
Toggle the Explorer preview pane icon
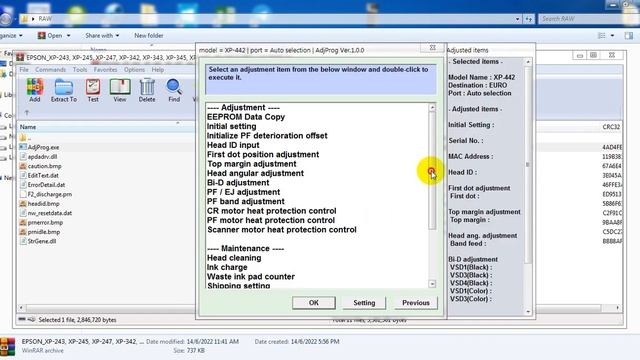click(629, 36)
